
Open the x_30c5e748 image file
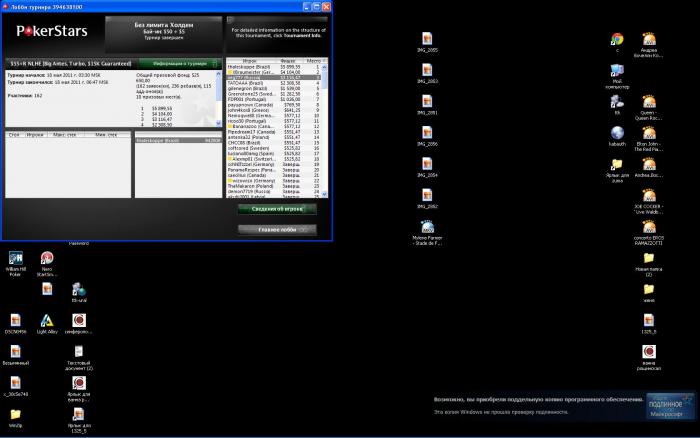coord(16,383)
